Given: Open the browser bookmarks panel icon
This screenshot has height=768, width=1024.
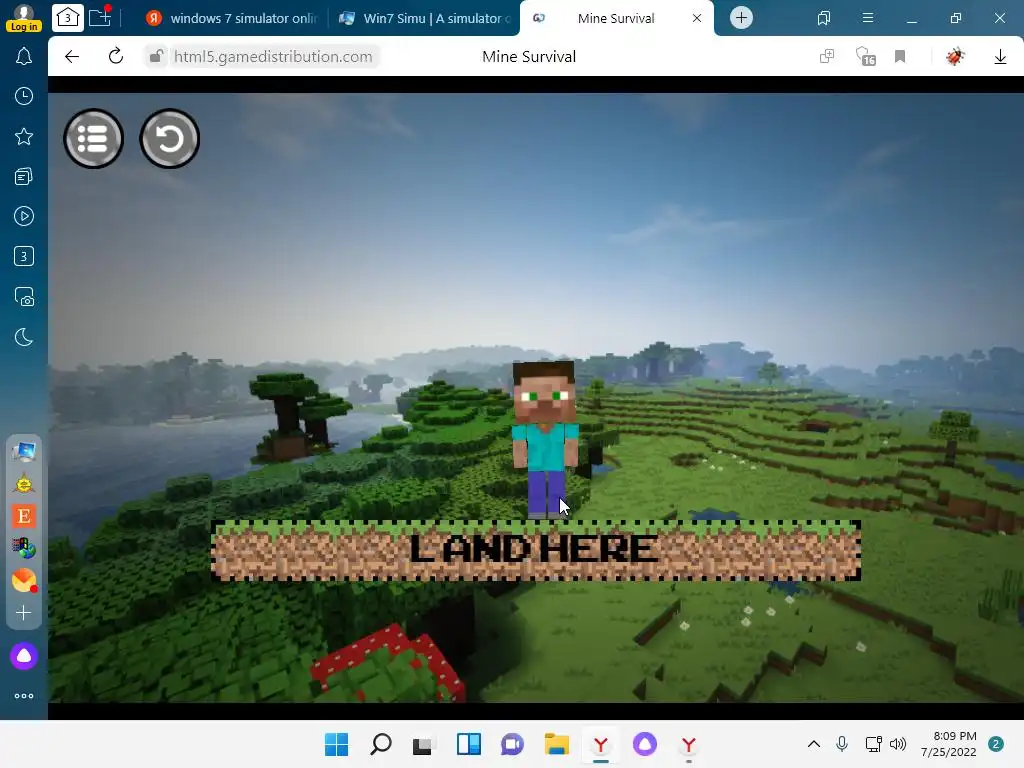Looking at the screenshot, I should point(824,18).
